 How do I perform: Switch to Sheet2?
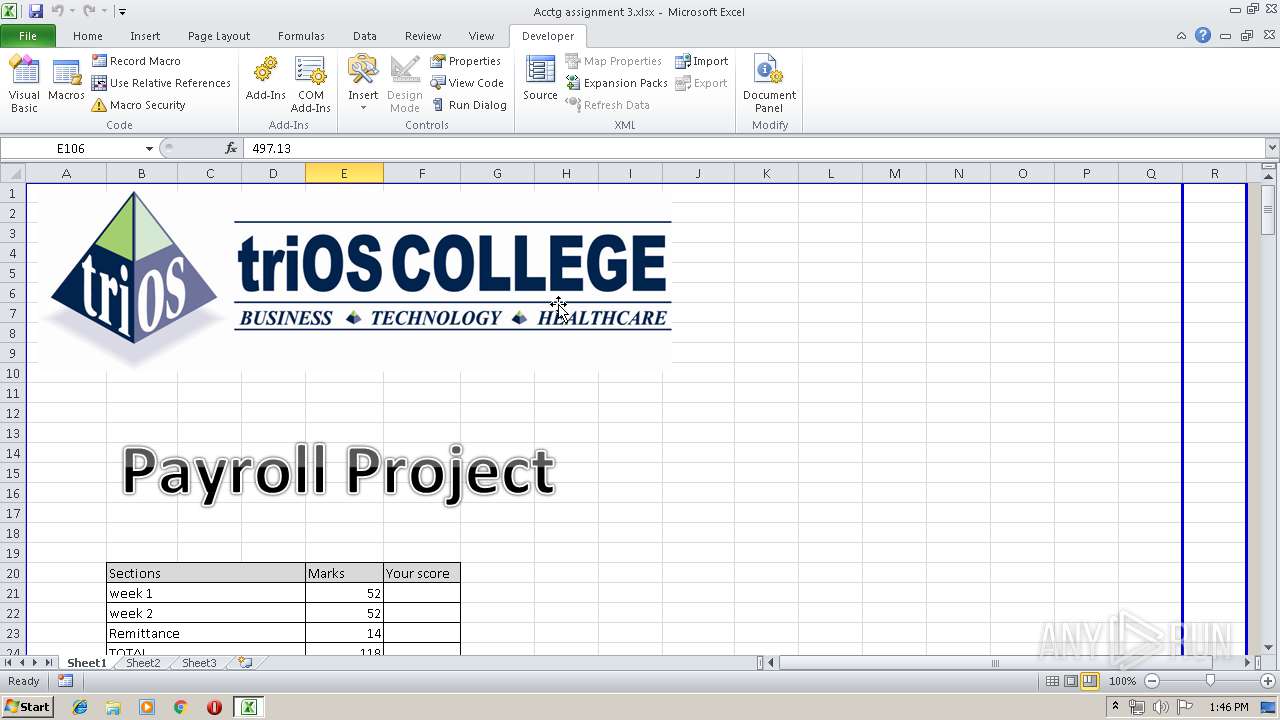tap(142, 663)
